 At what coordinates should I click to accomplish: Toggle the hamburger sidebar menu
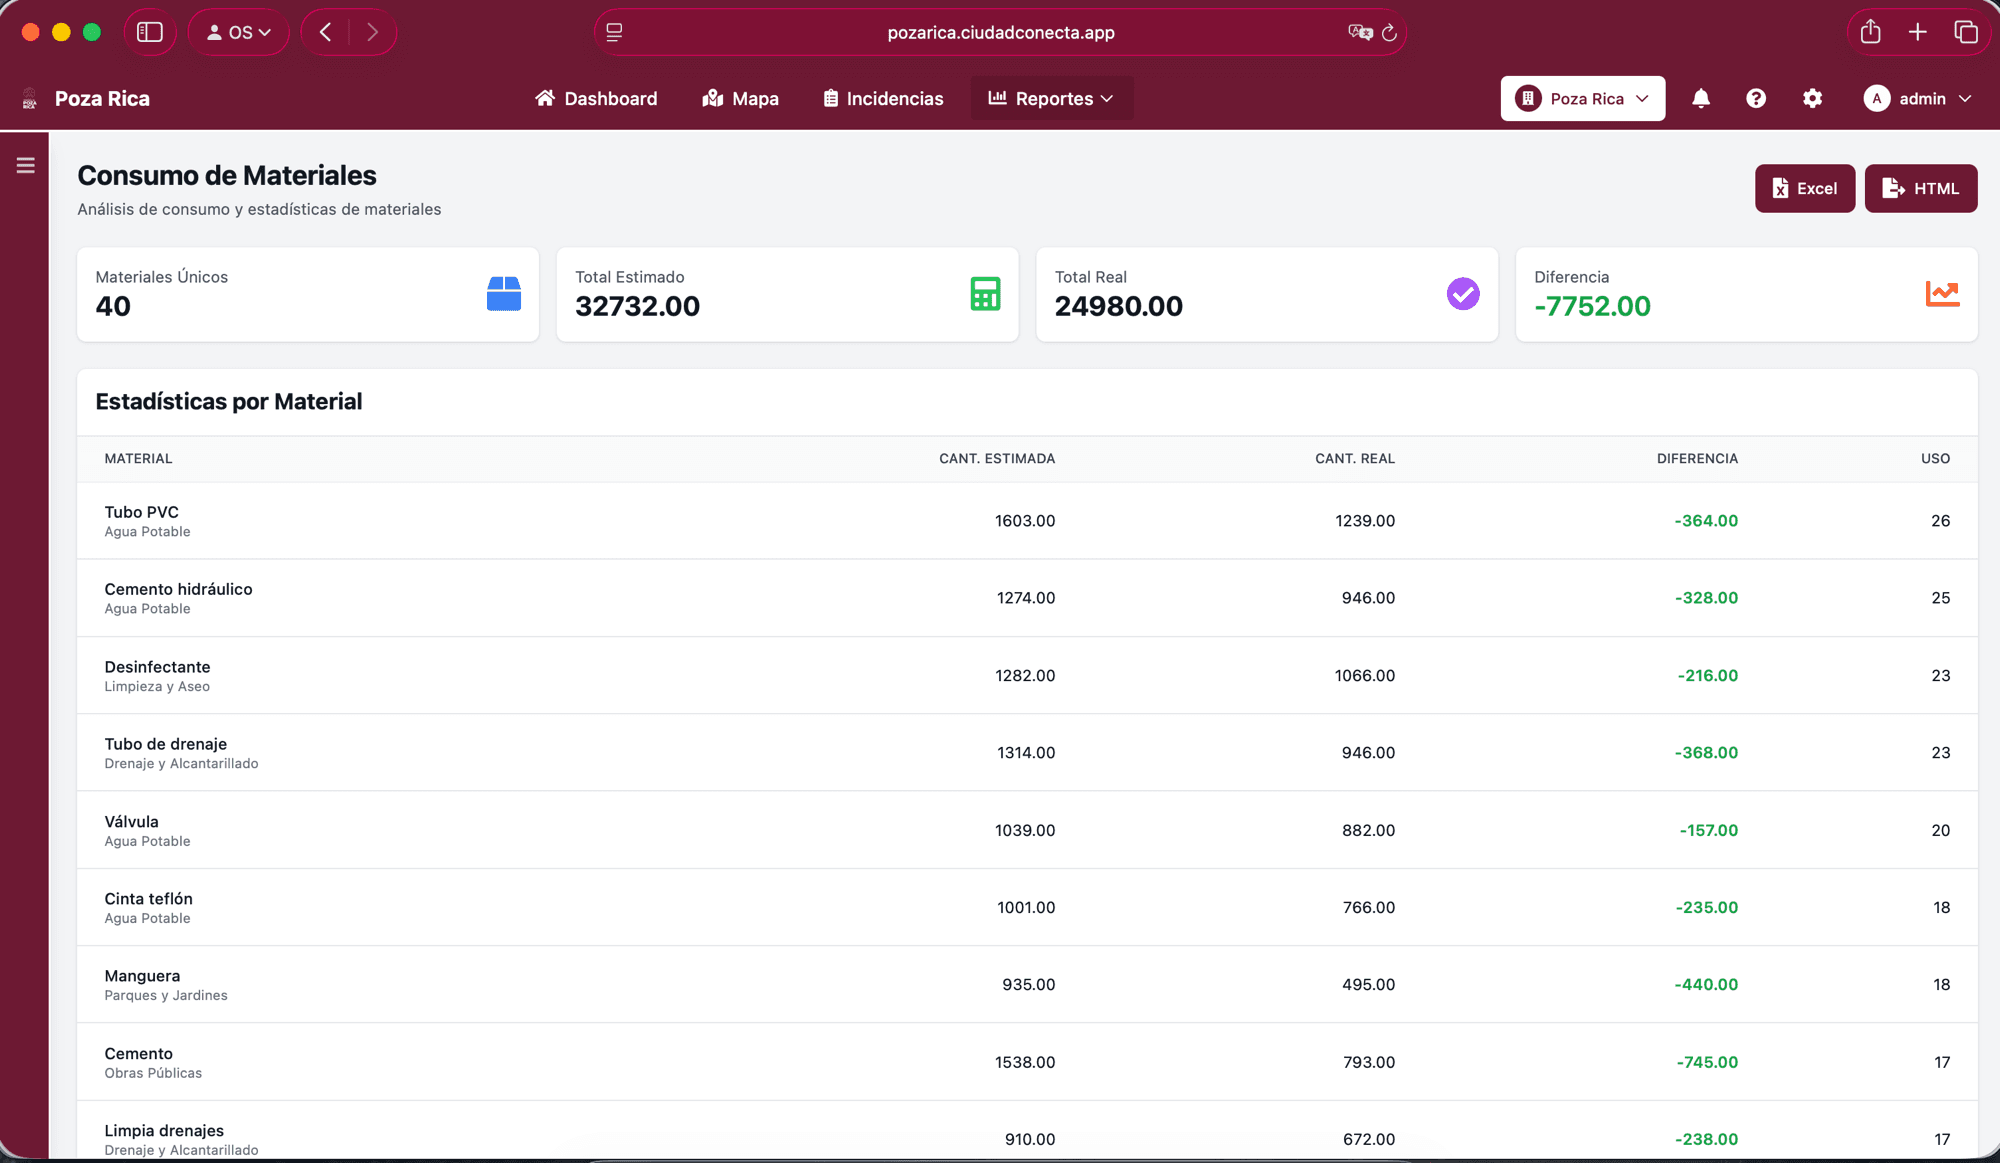coord(25,166)
